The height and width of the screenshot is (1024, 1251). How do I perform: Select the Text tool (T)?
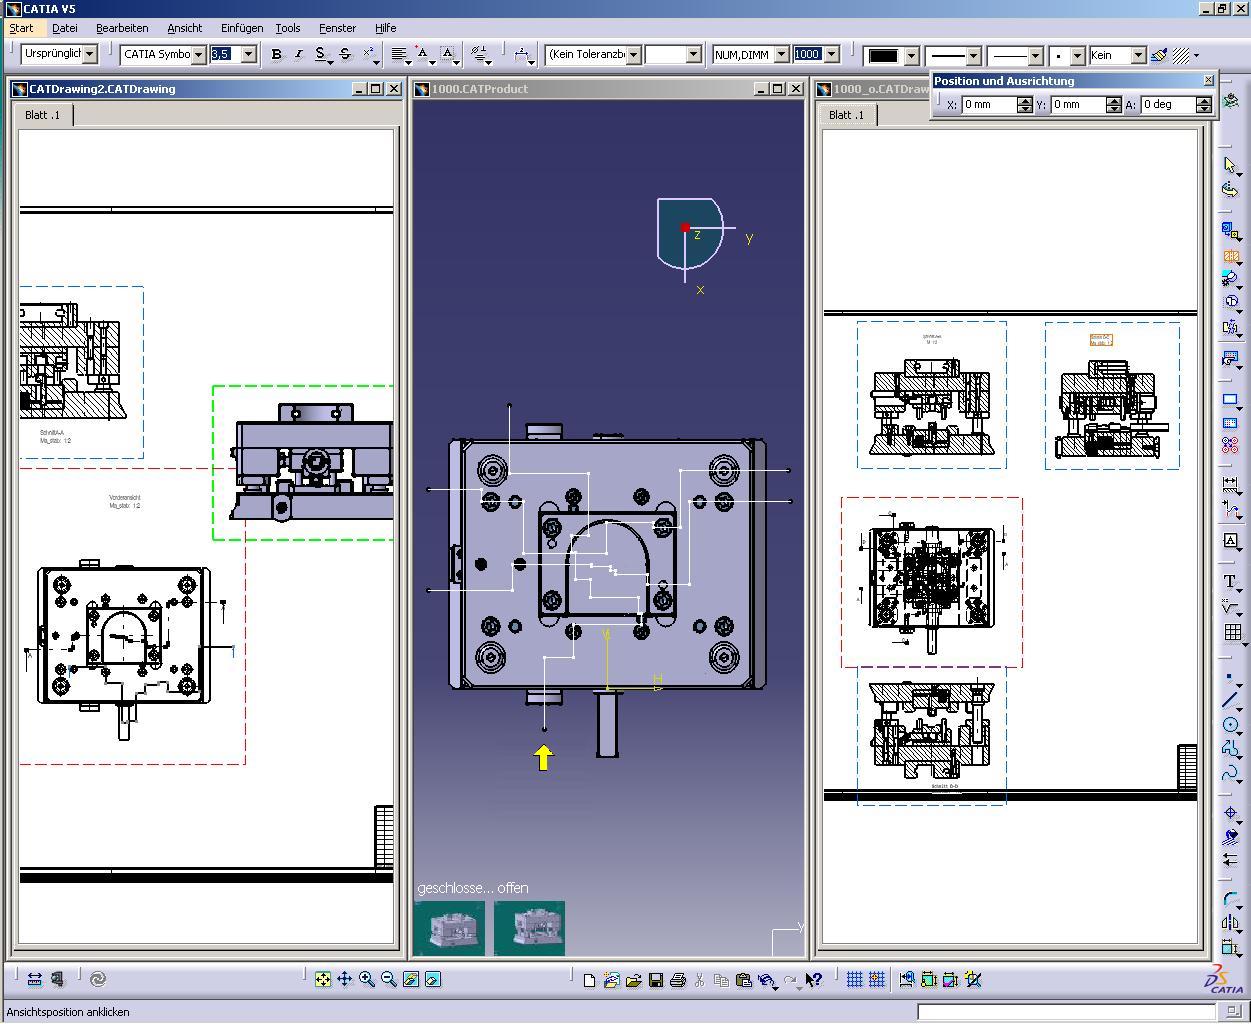(1231, 582)
